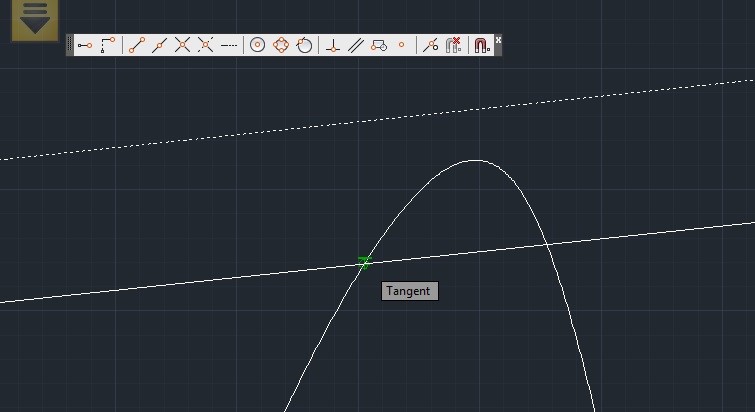Choose the Snap to Node icon
755x412 pixels.
point(402,45)
